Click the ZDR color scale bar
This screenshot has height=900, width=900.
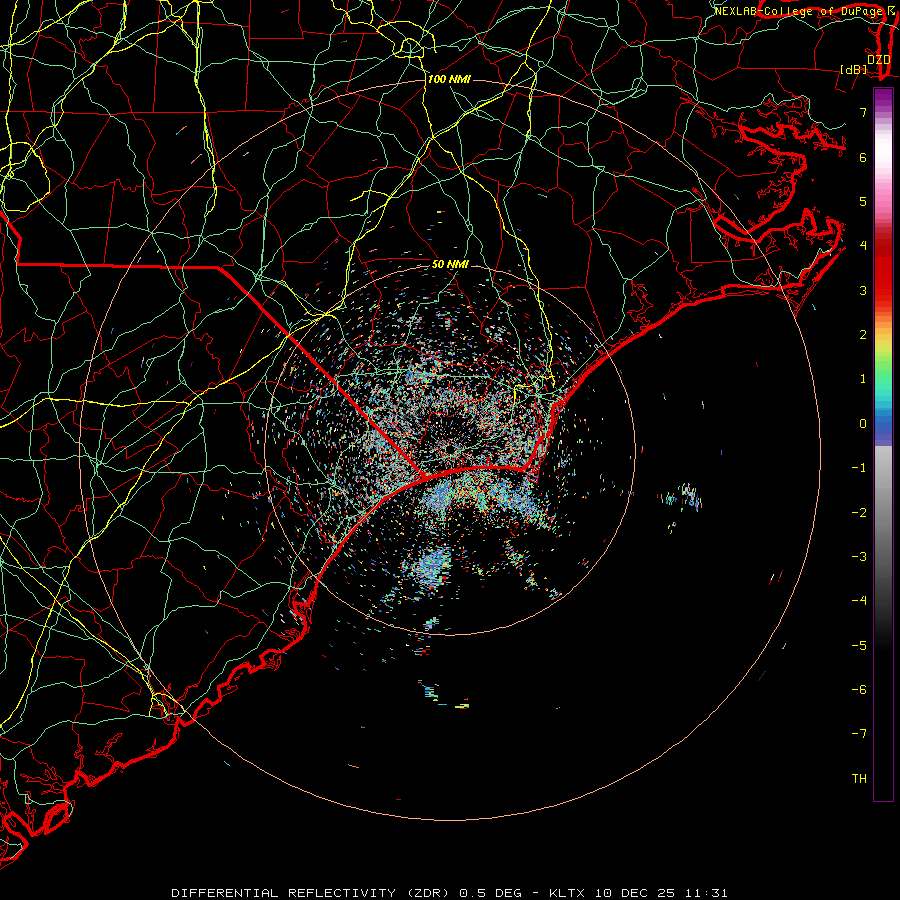tap(883, 444)
